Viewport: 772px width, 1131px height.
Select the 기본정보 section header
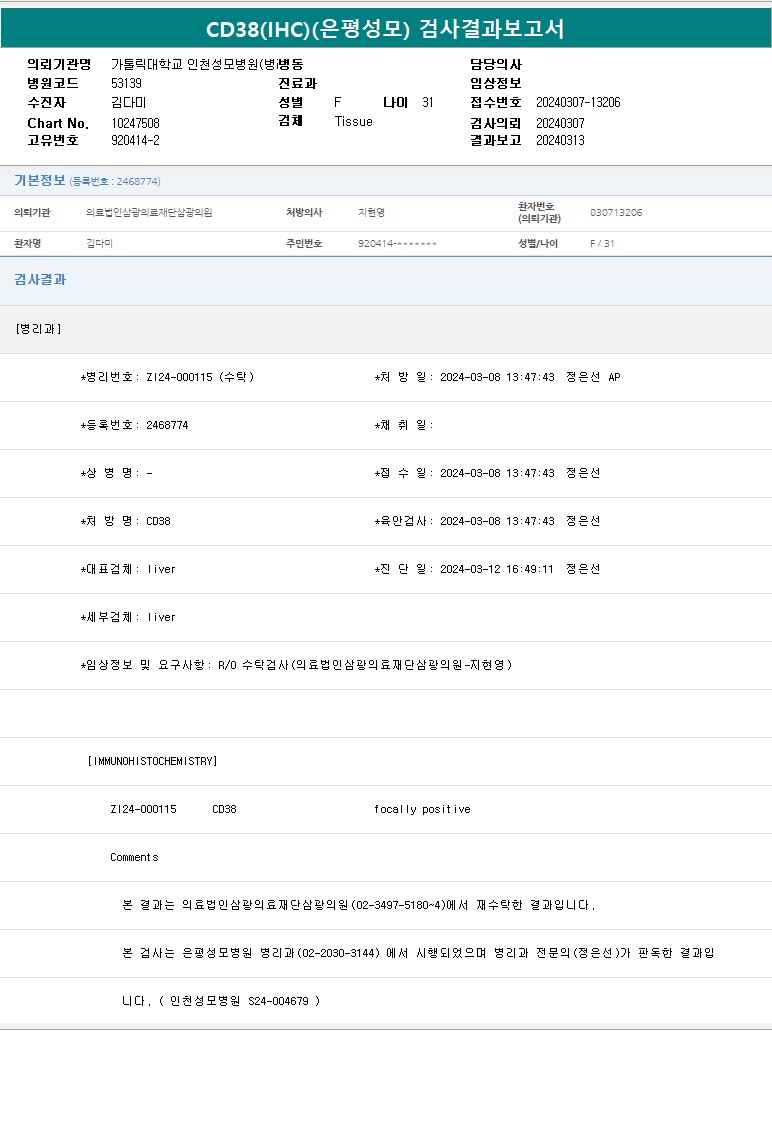40,181
